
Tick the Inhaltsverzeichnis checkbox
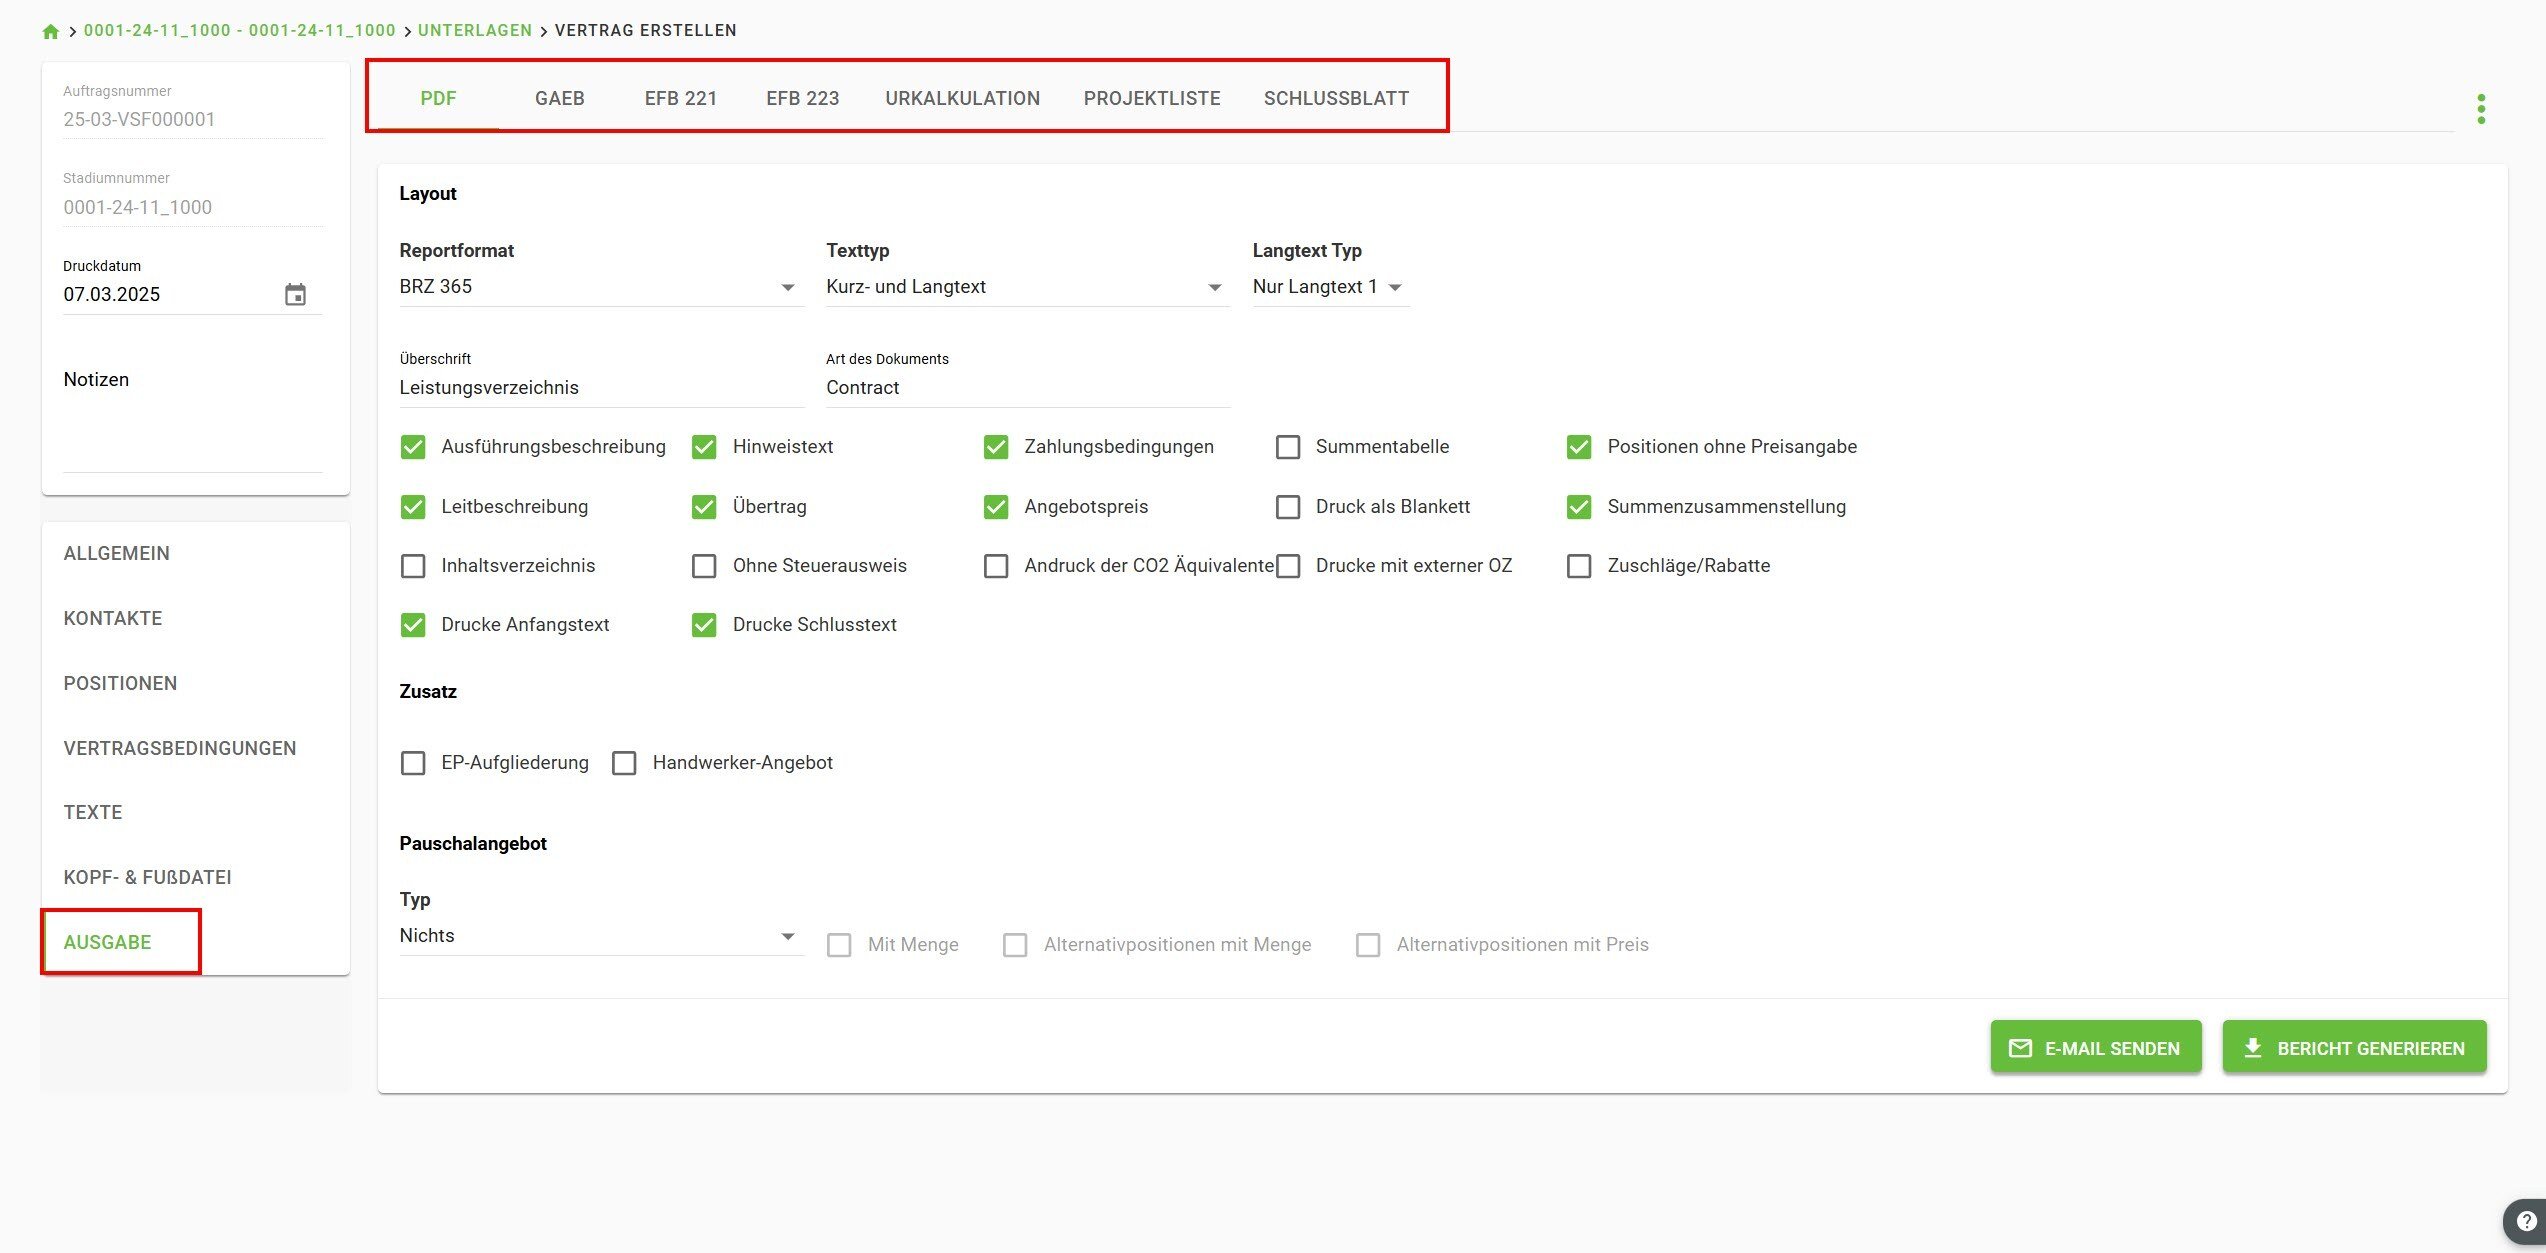click(x=413, y=566)
